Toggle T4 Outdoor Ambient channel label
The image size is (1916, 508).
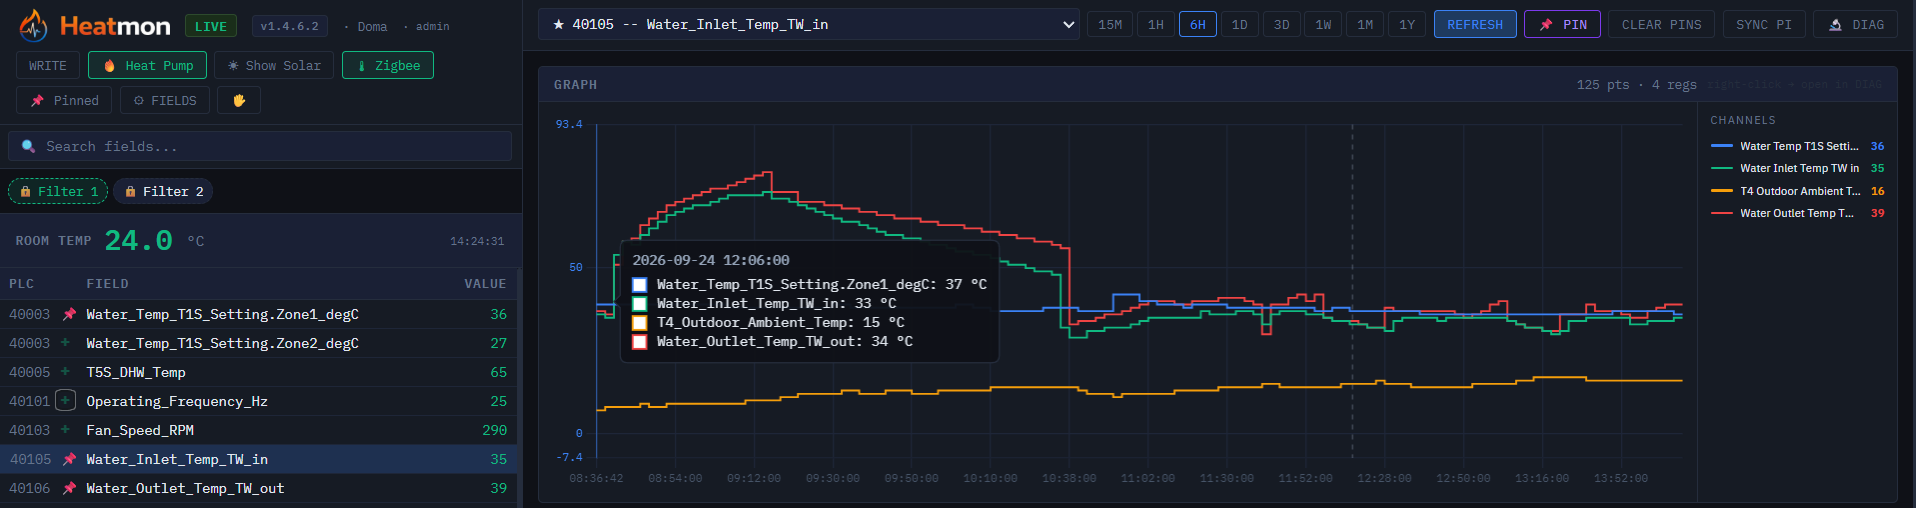[x=1800, y=191]
